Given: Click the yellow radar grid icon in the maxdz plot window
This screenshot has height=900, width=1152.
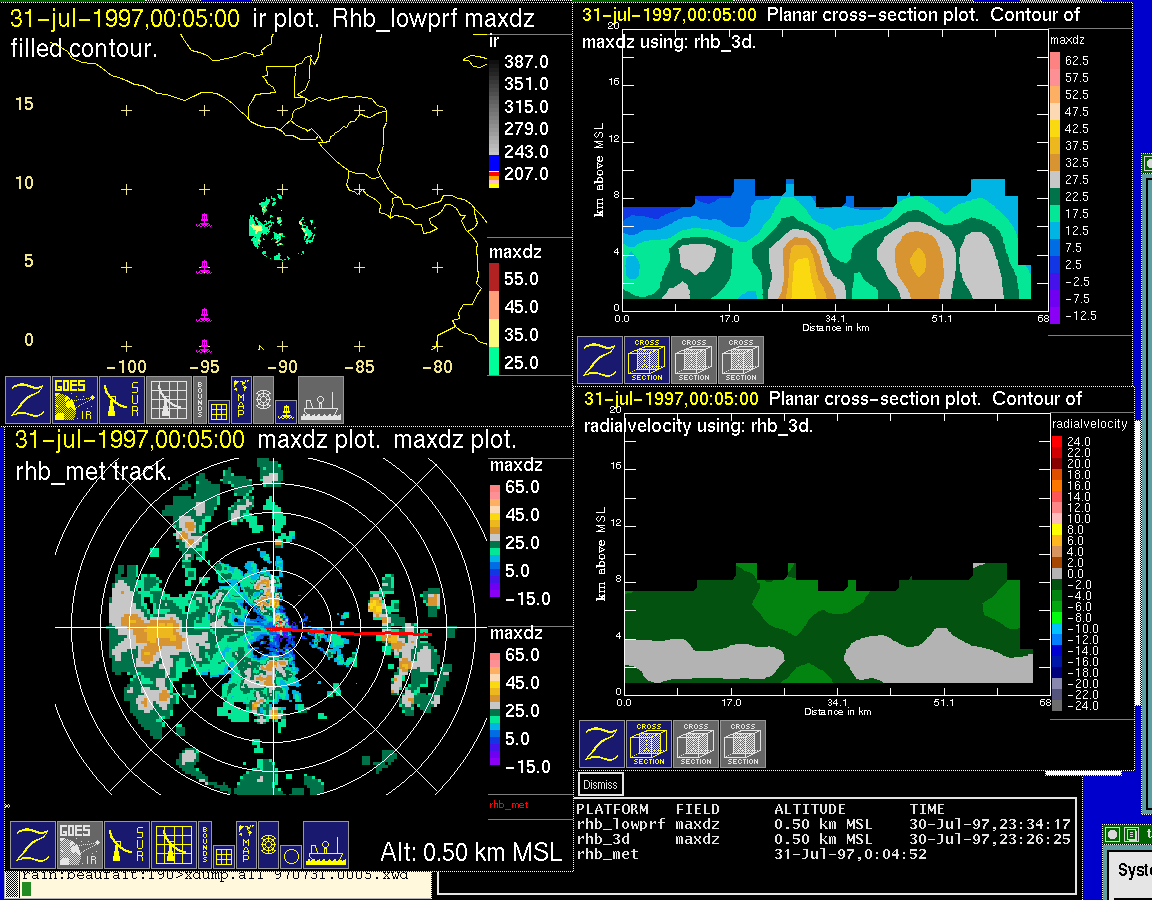Looking at the screenshot, I should click(173, 844).
